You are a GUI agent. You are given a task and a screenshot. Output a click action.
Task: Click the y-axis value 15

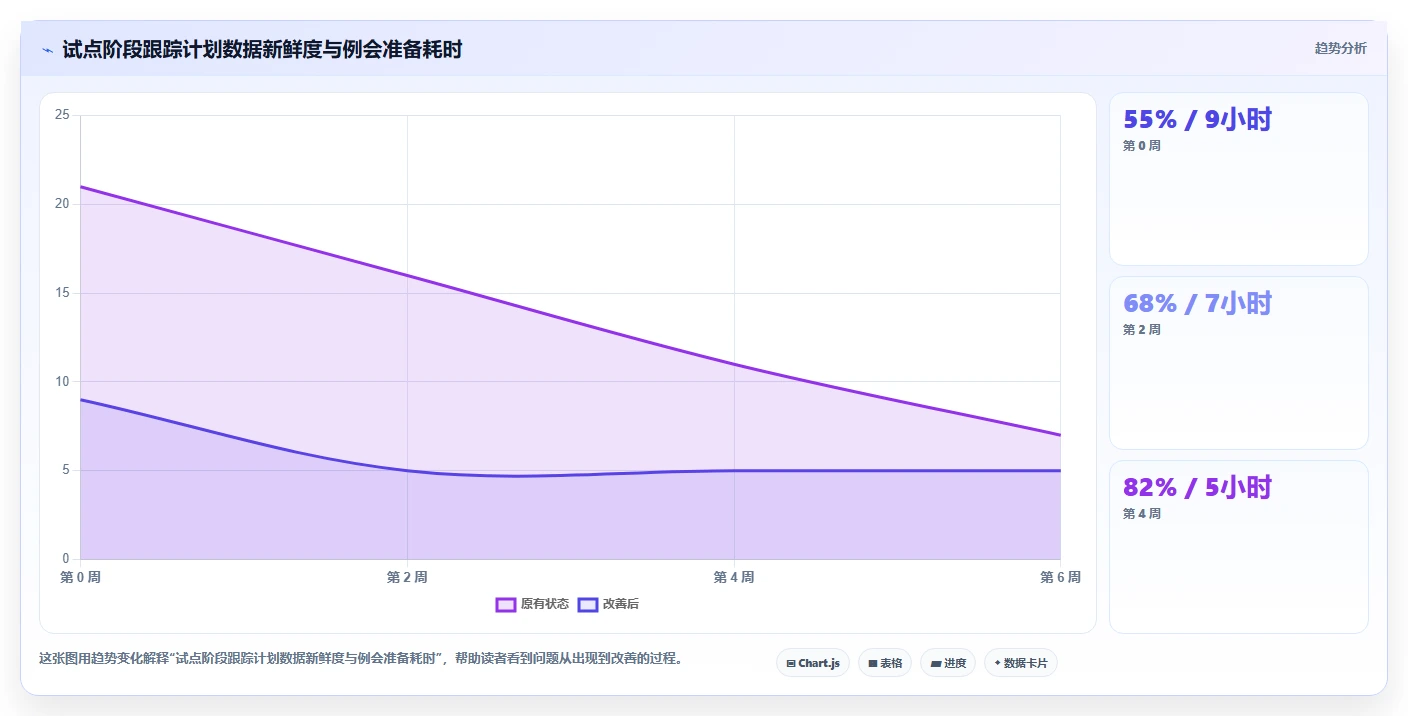tap(62, 293)
